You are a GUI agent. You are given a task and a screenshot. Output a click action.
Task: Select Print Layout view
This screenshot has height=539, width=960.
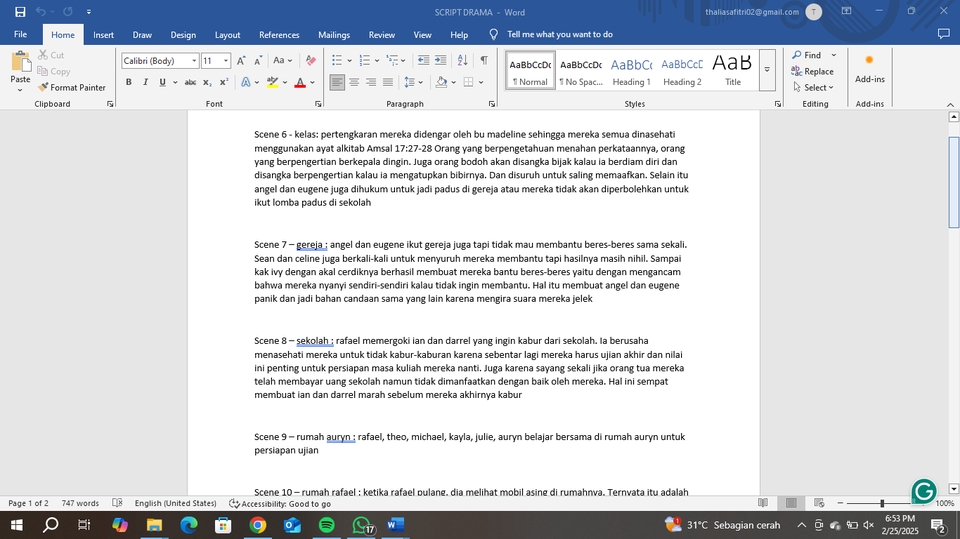[x=791, y=503]
